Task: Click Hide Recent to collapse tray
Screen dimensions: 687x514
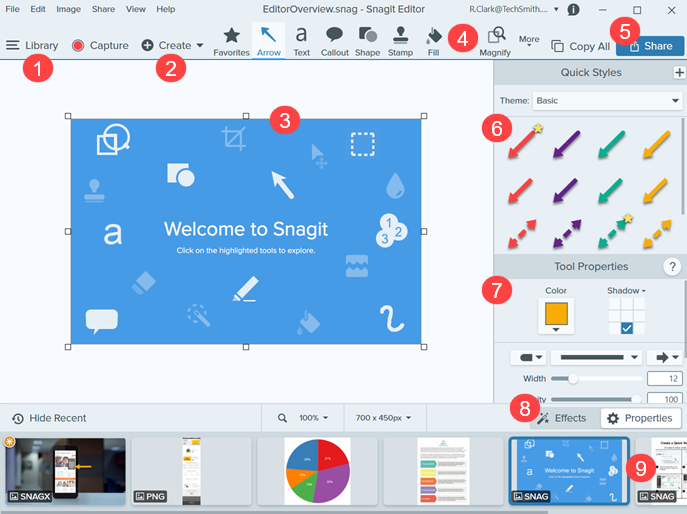Action: point(49,418)
